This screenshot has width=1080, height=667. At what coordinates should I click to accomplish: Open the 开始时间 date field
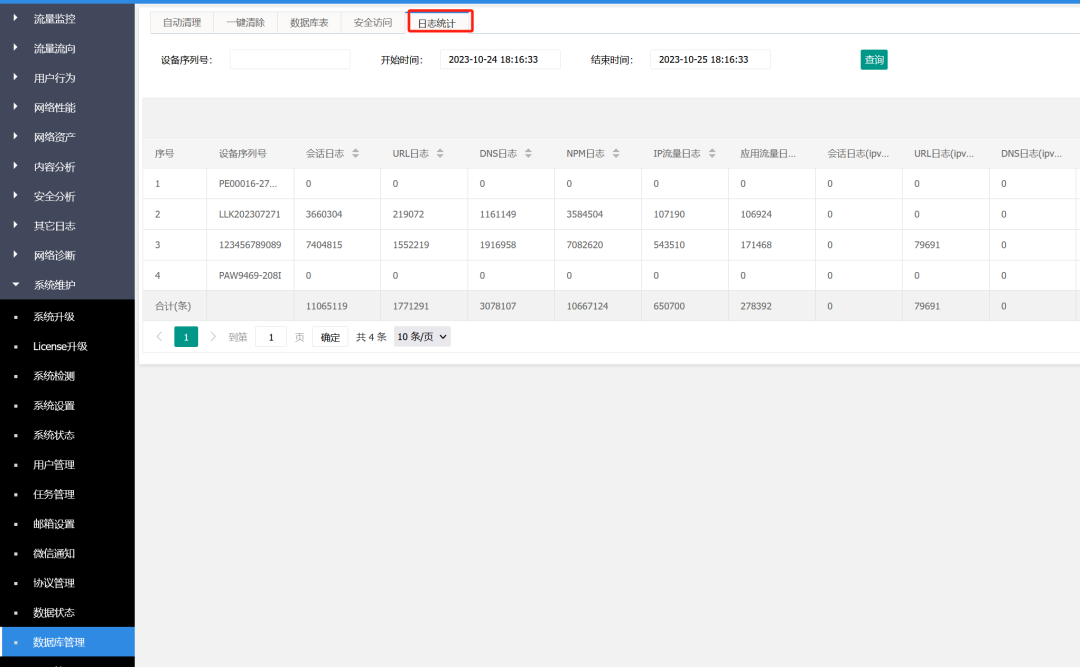tap(500, 60)
